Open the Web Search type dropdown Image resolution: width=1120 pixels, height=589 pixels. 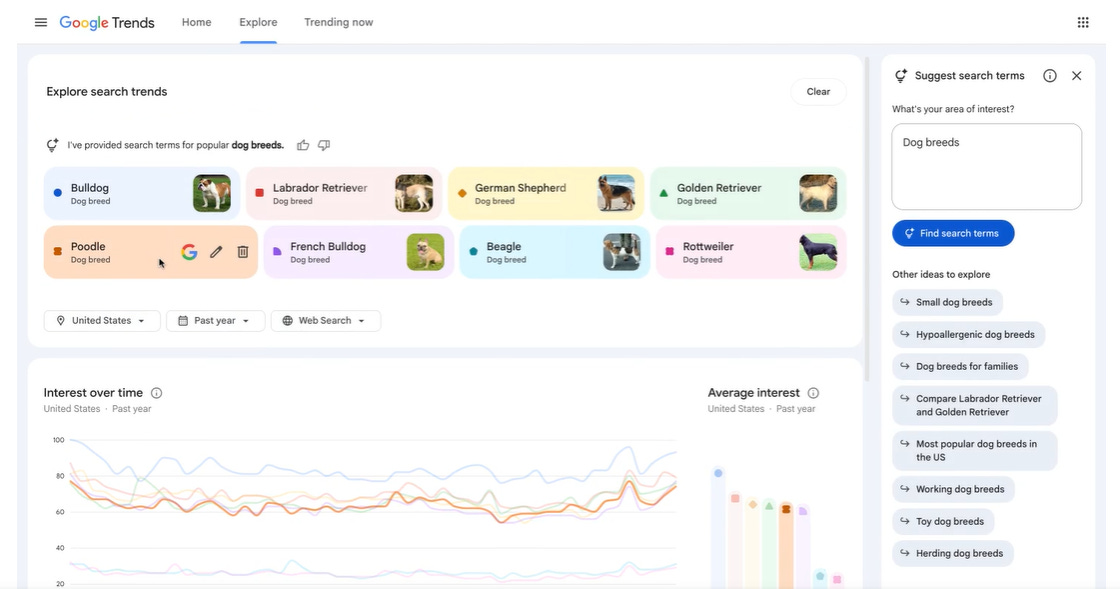[326, 321]
